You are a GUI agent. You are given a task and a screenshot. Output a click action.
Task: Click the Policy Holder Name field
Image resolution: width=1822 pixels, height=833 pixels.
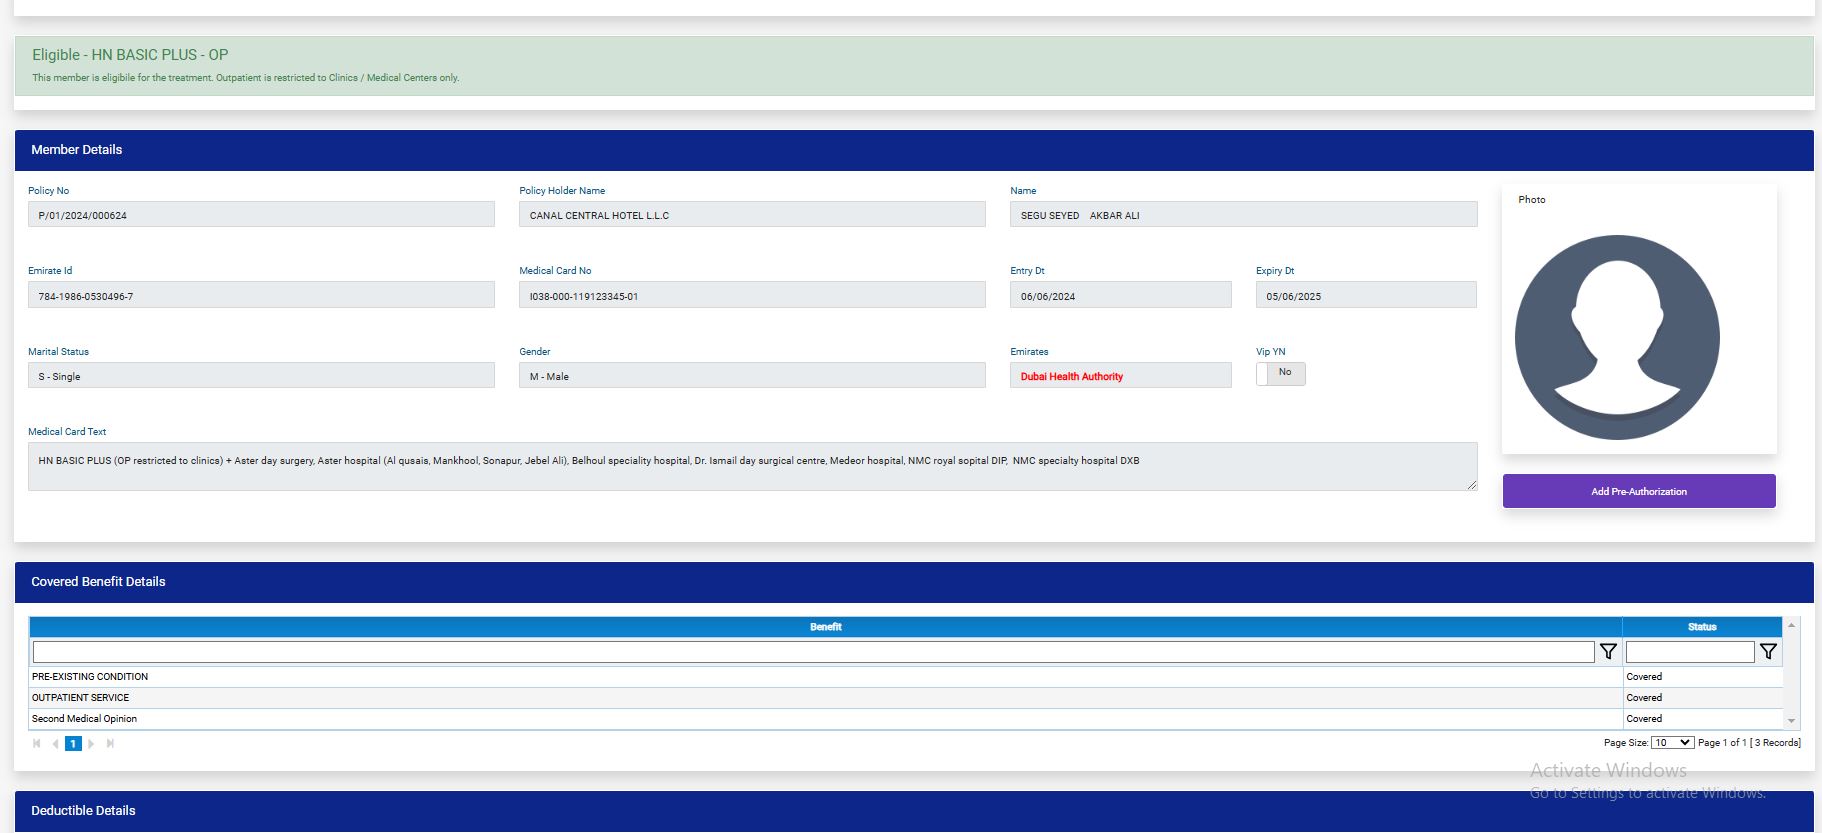coord(752,214)
